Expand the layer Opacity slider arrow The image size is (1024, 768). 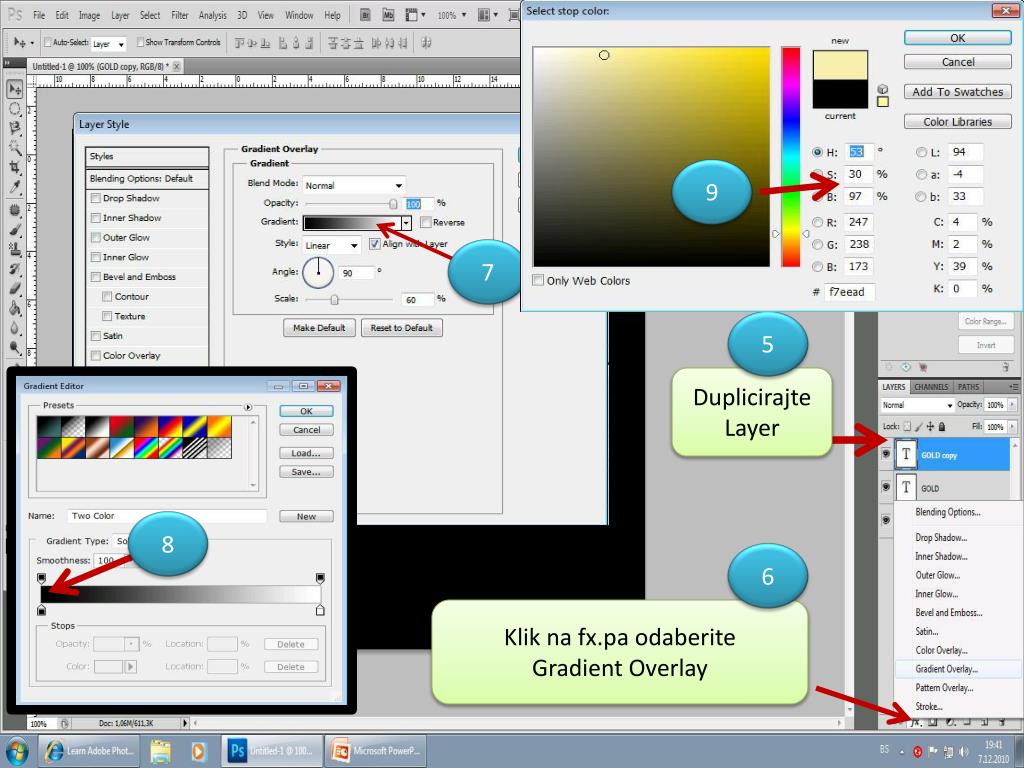pyautogui.click(x=1012, y=405)
